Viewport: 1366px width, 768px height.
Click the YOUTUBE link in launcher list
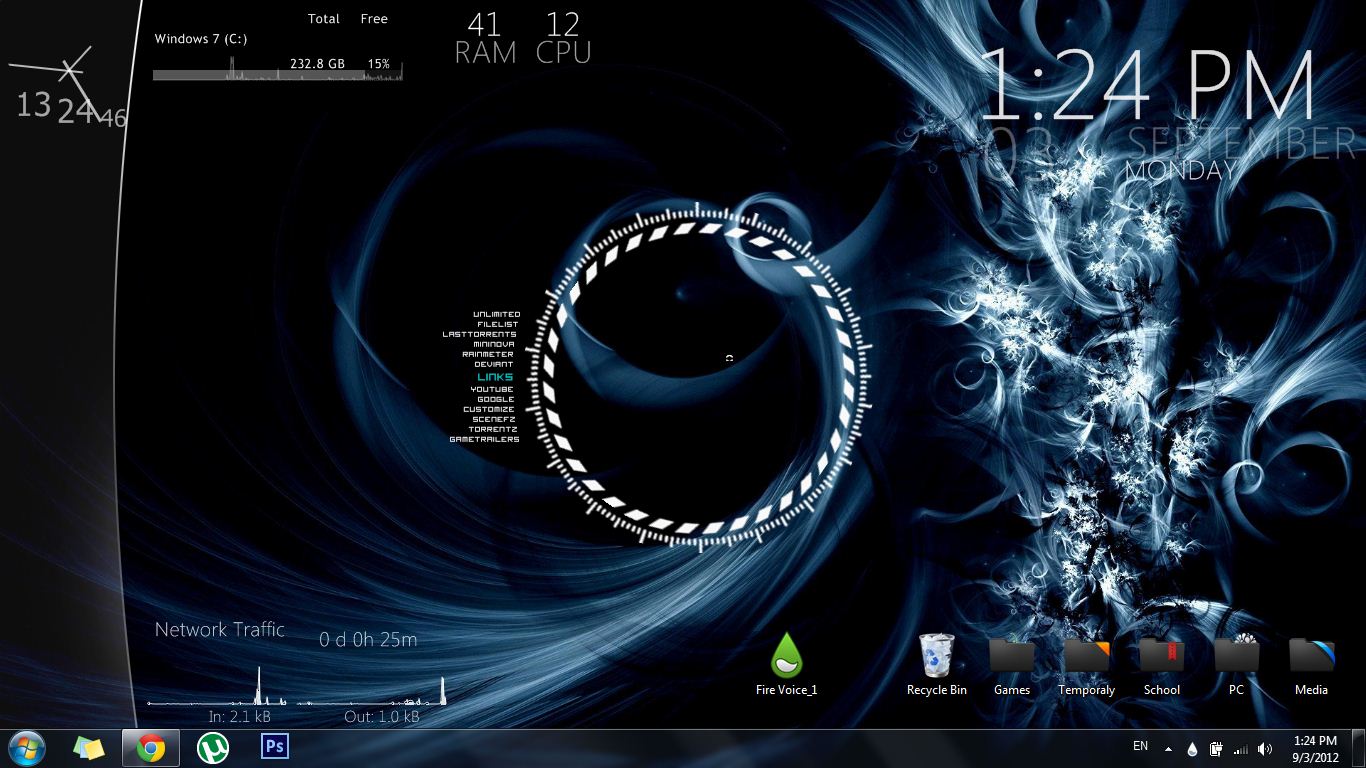pos(492,389)
